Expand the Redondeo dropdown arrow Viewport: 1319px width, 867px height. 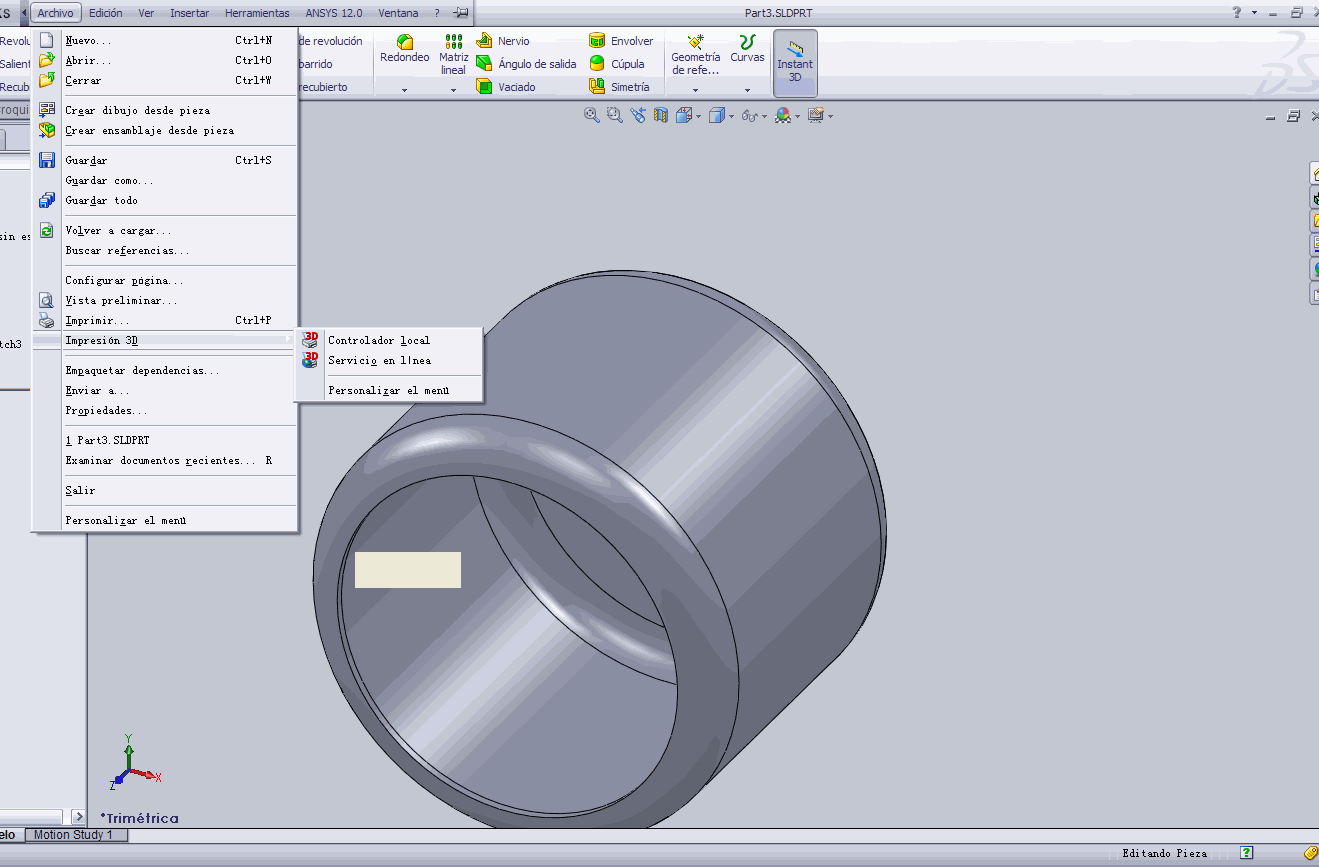(405, 90)
